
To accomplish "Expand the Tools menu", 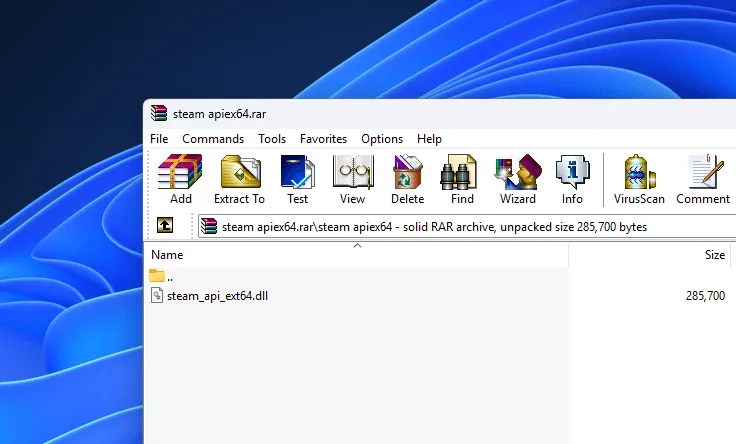I will pyautogui.click(x=272, y=139).
